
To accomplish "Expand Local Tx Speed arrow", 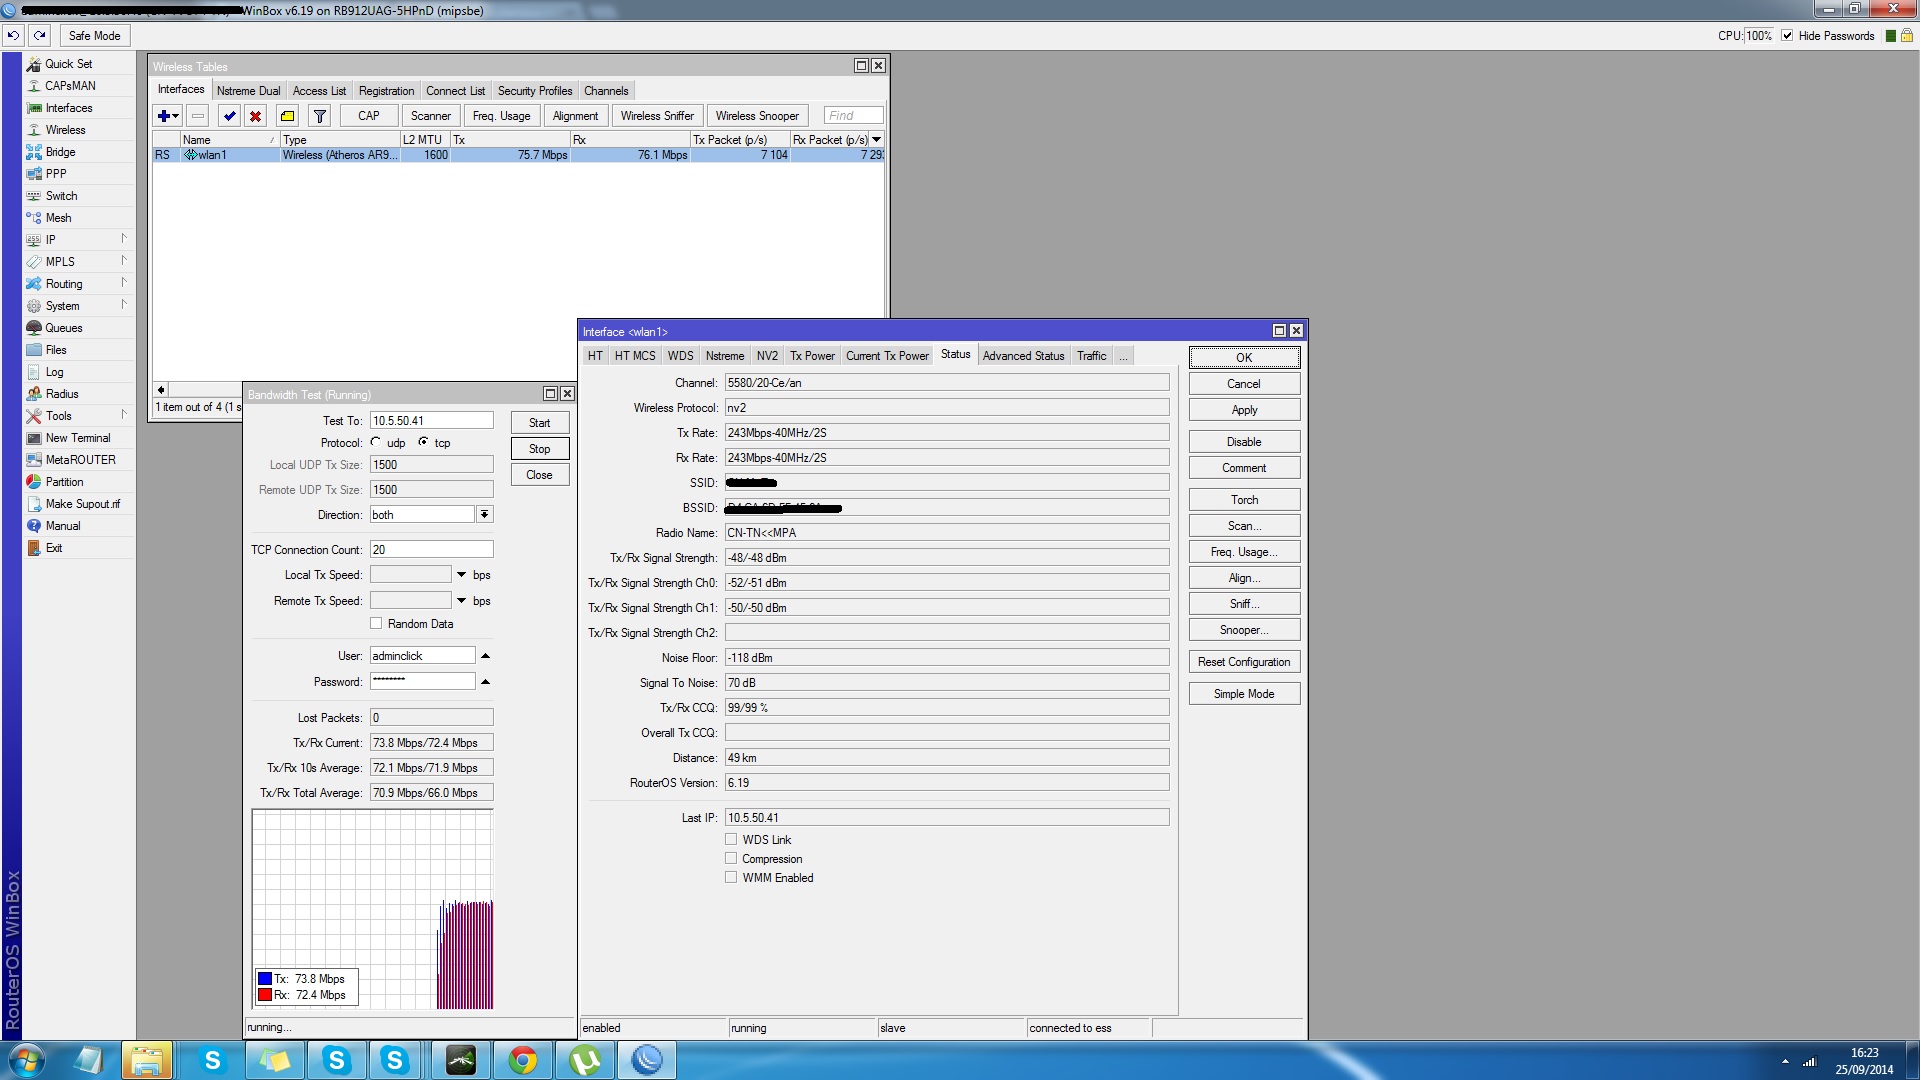I will 461,575.
